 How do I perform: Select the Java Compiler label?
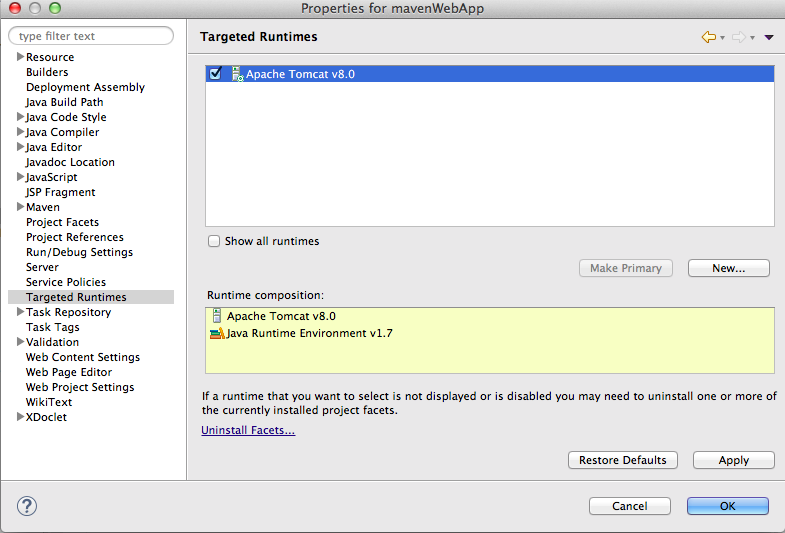coord(62,132)
